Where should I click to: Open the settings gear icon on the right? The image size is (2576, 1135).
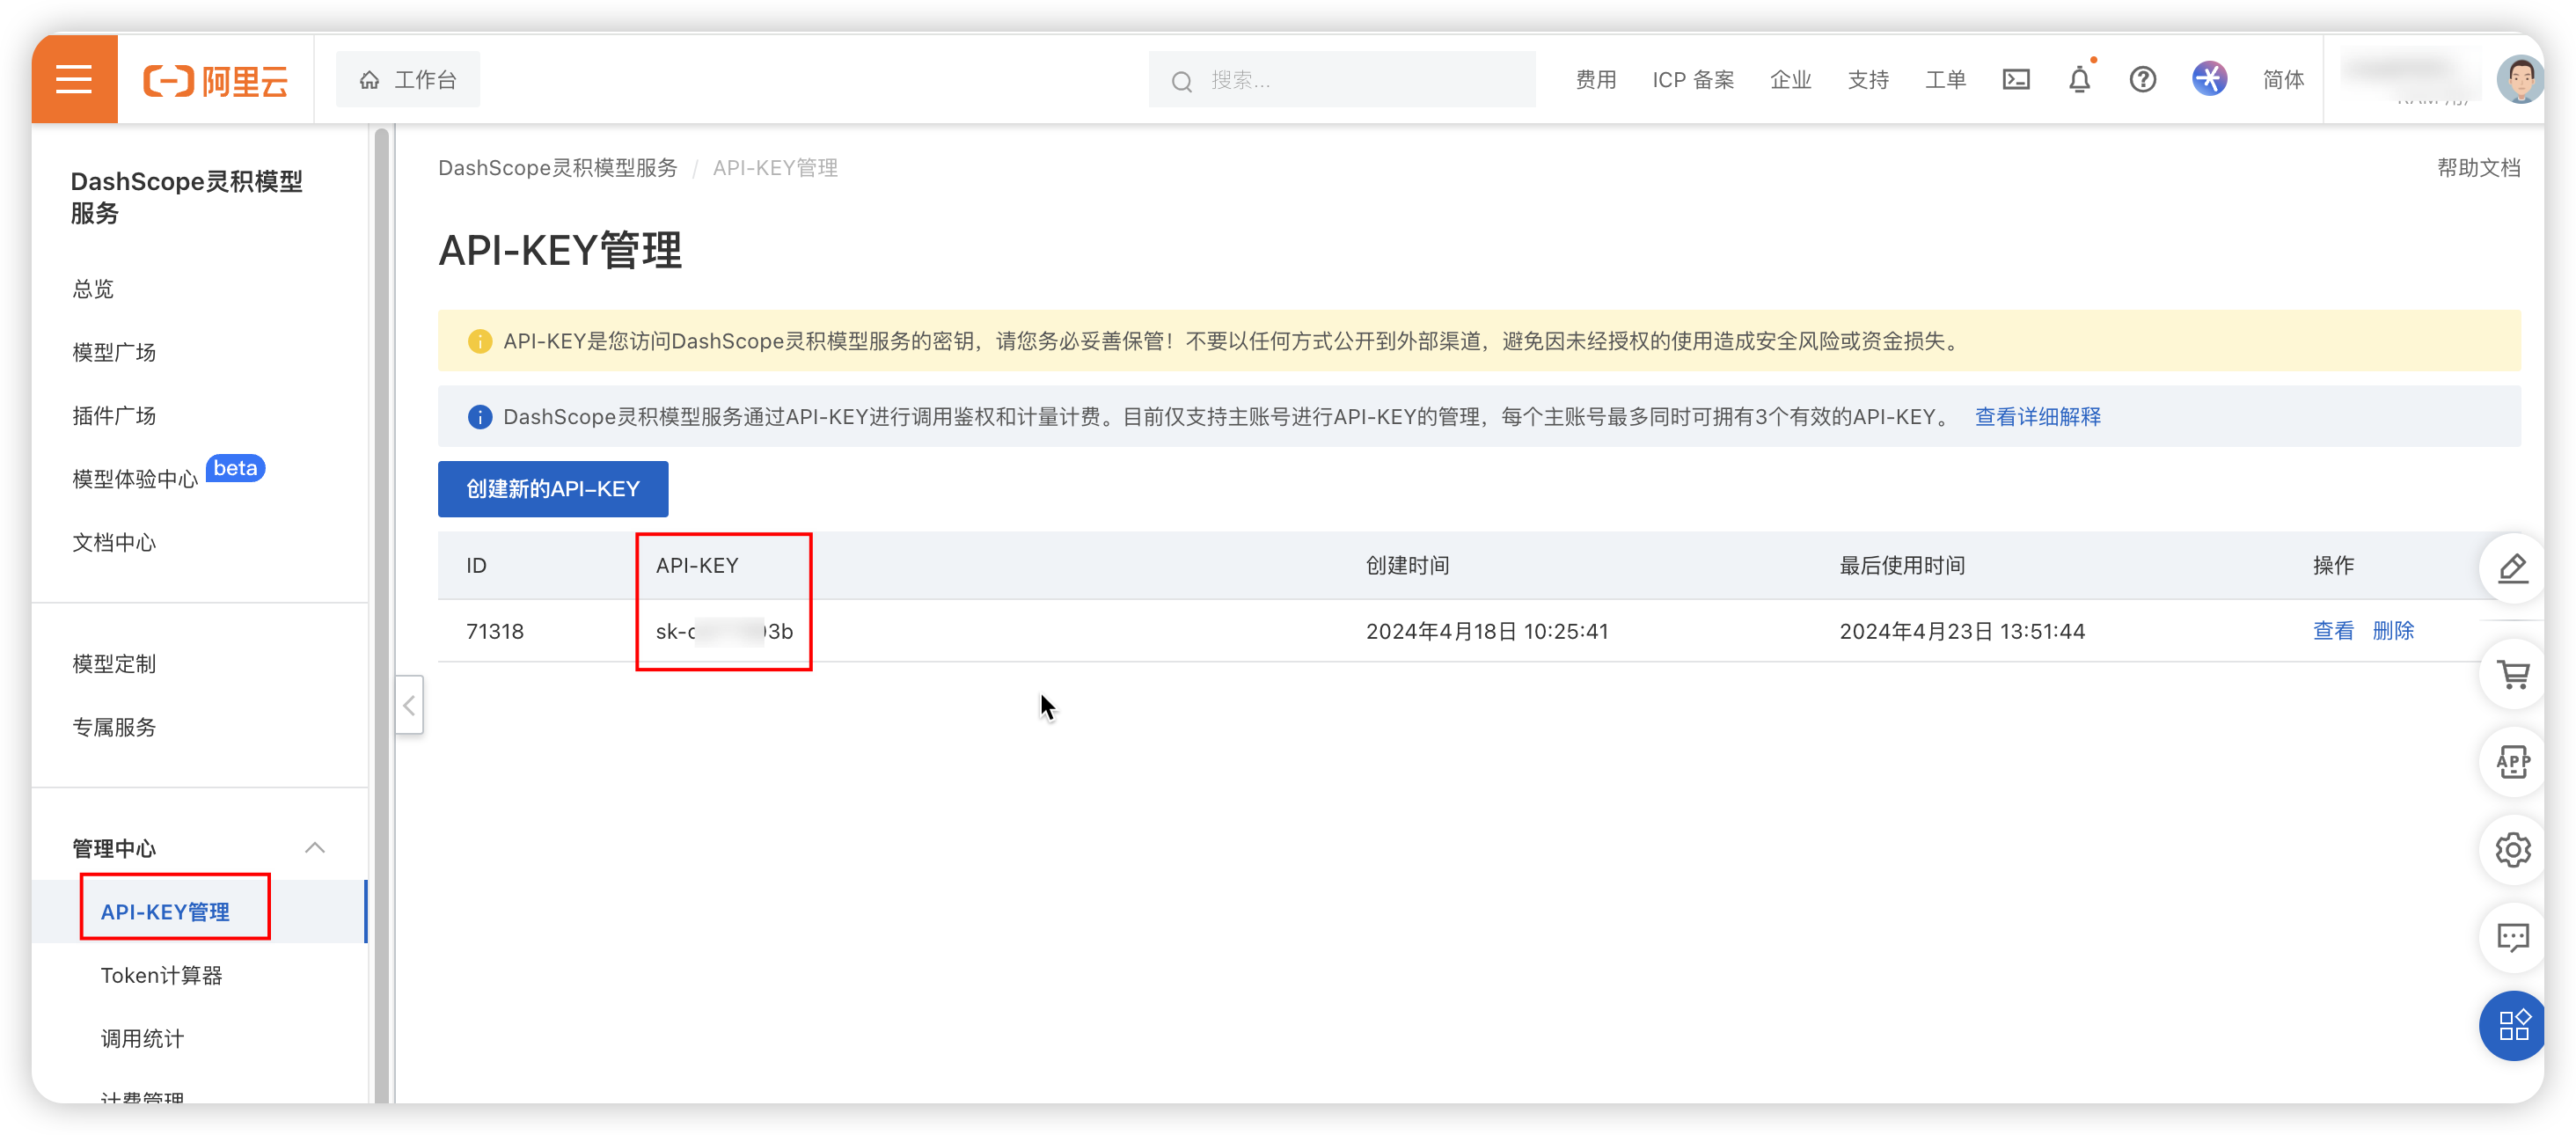point(2513,850)
